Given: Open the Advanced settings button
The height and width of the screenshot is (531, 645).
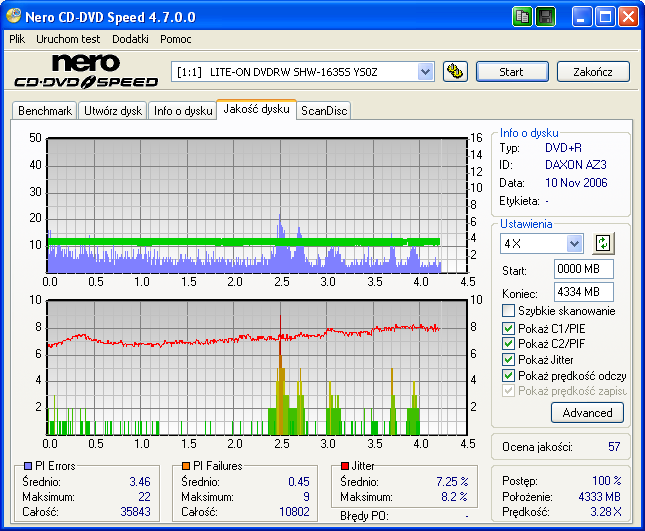Looking at the screenshot, I should click(x=587, y=413).
